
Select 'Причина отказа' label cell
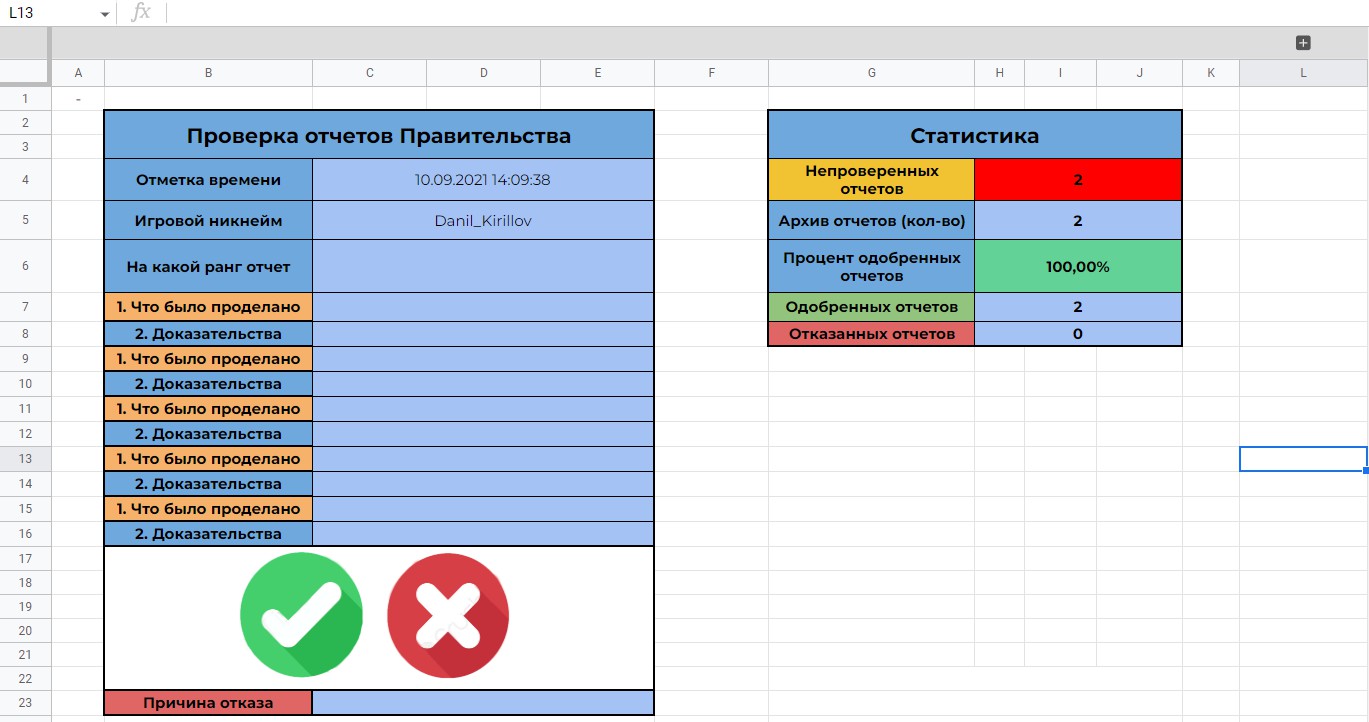(x=208, y=702)
